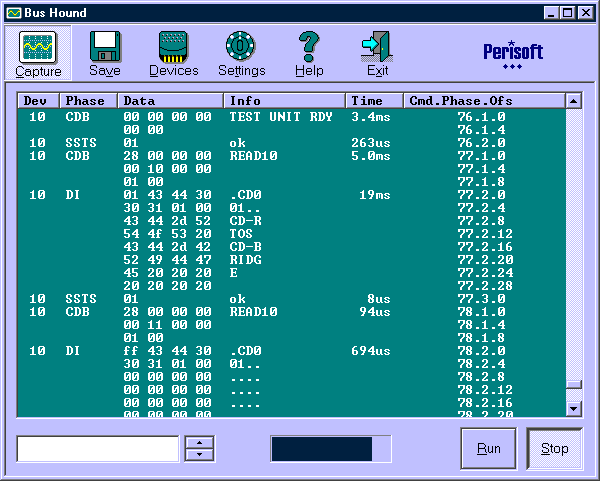The height and width of the screenshot is (481, 600).
Task: Click data row 45 20 20 20
Action: [167, 273]
